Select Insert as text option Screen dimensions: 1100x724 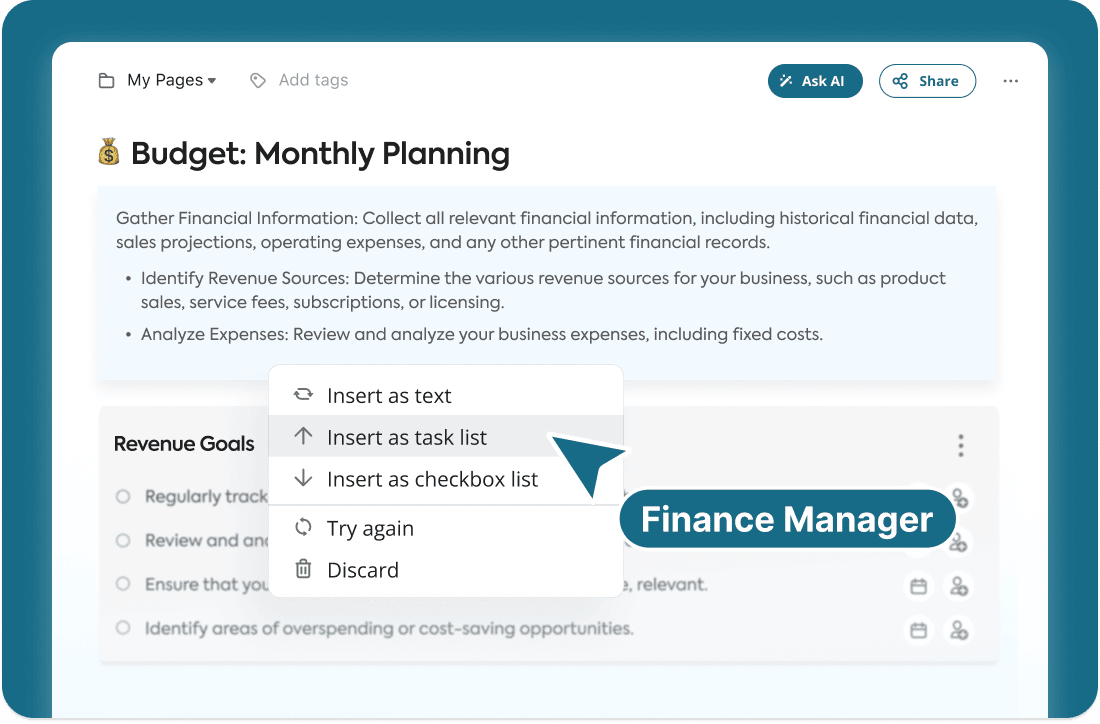pos(445,395)
